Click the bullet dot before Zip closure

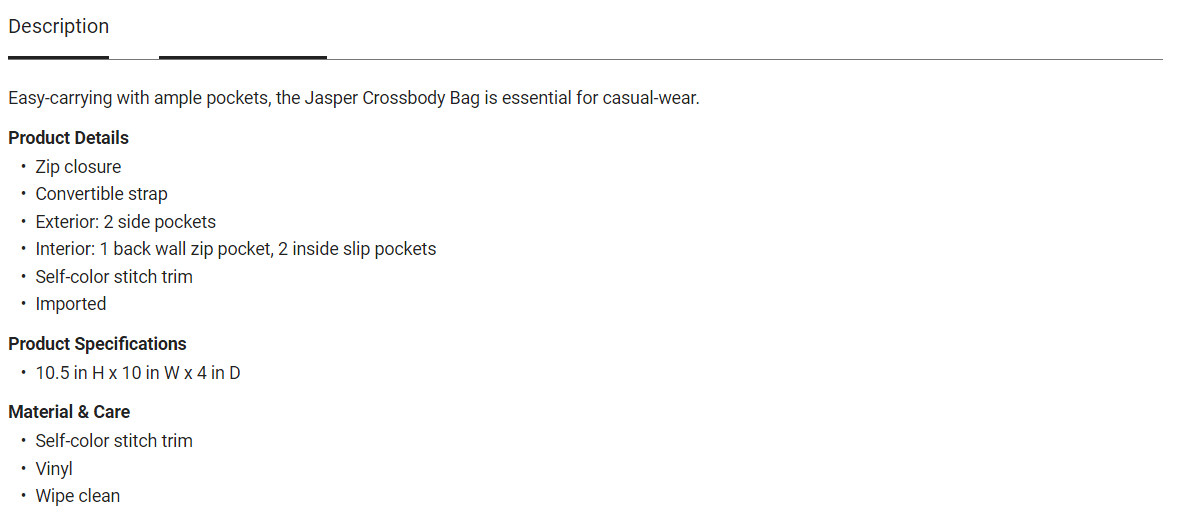pyautogui.click(x=23, y=167)
